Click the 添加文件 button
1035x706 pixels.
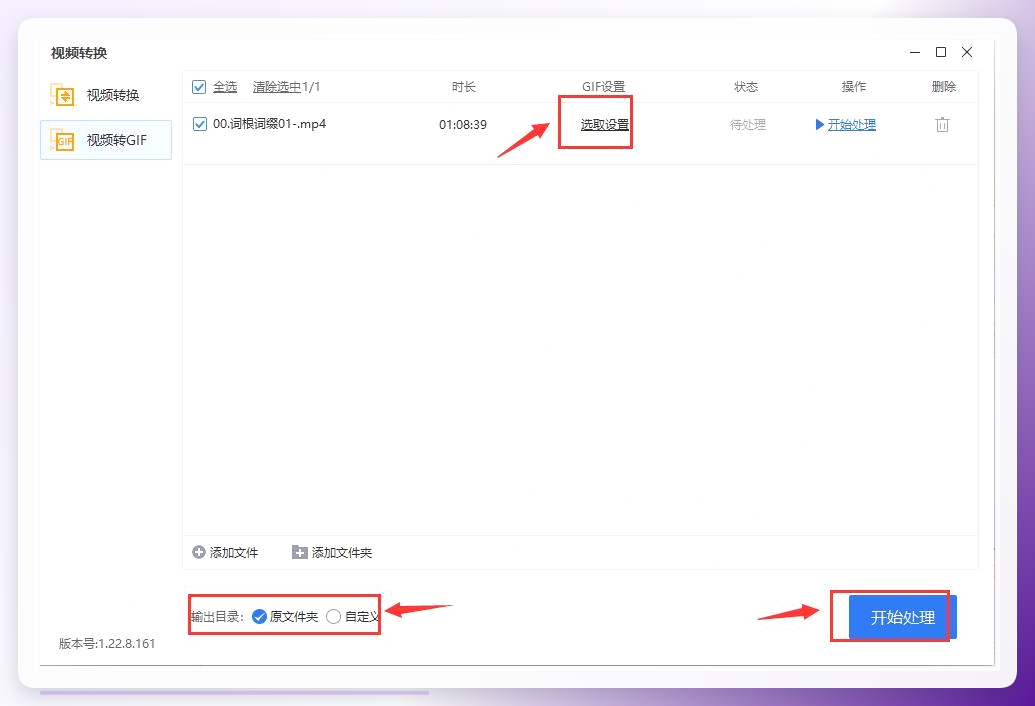coord(225,552)
